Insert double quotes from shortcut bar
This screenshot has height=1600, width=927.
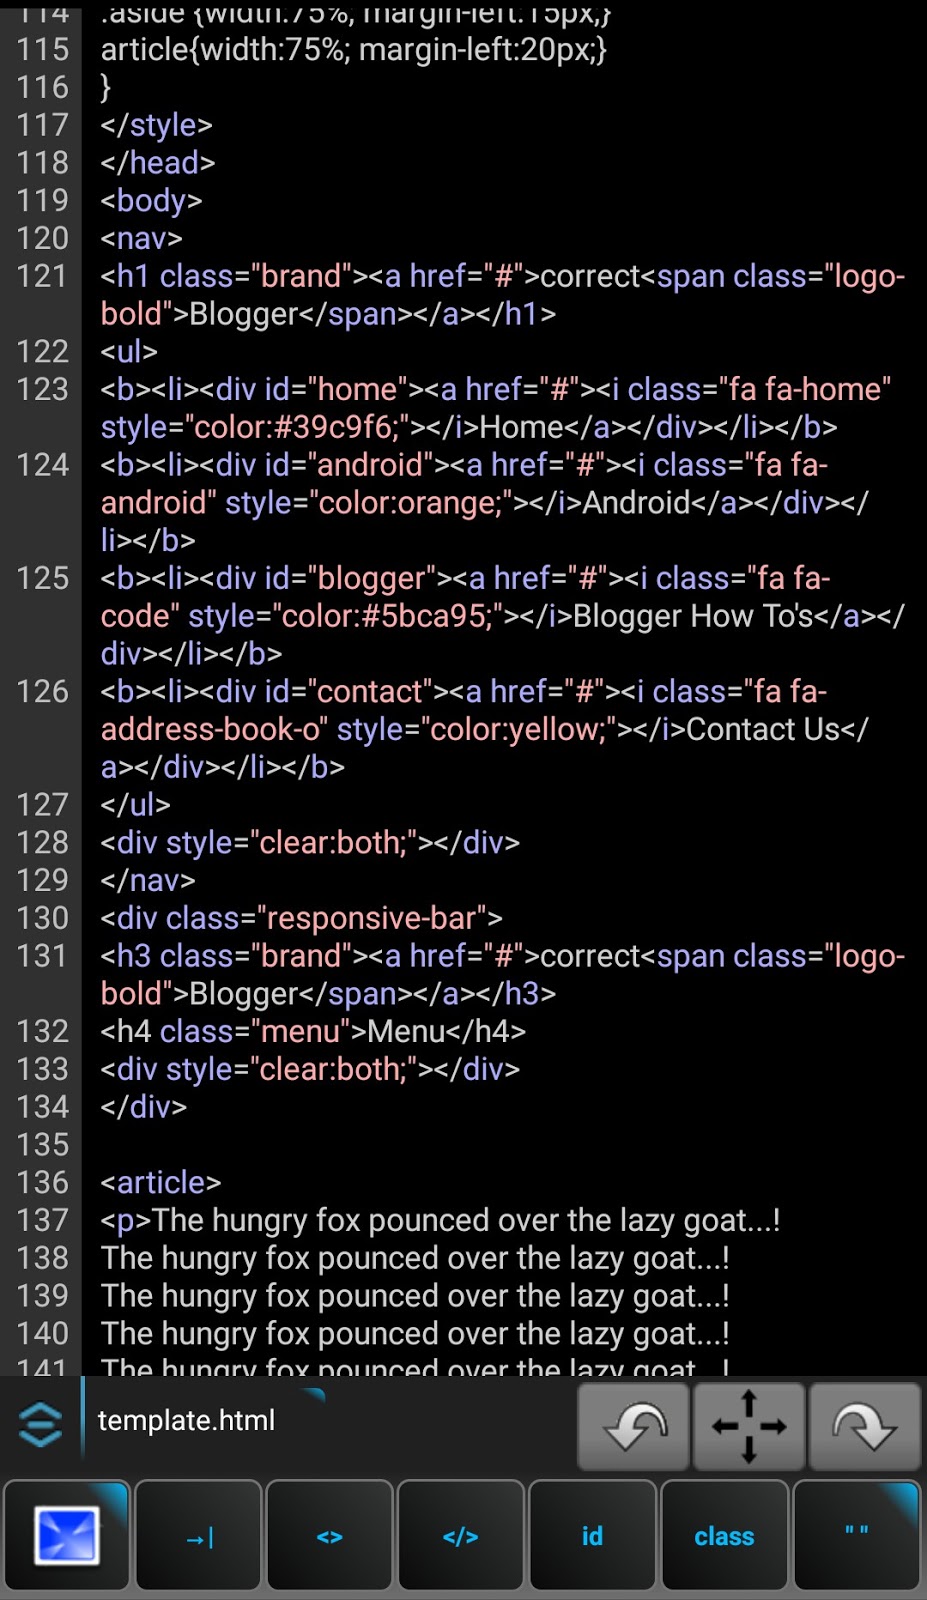coord(856,1535)
